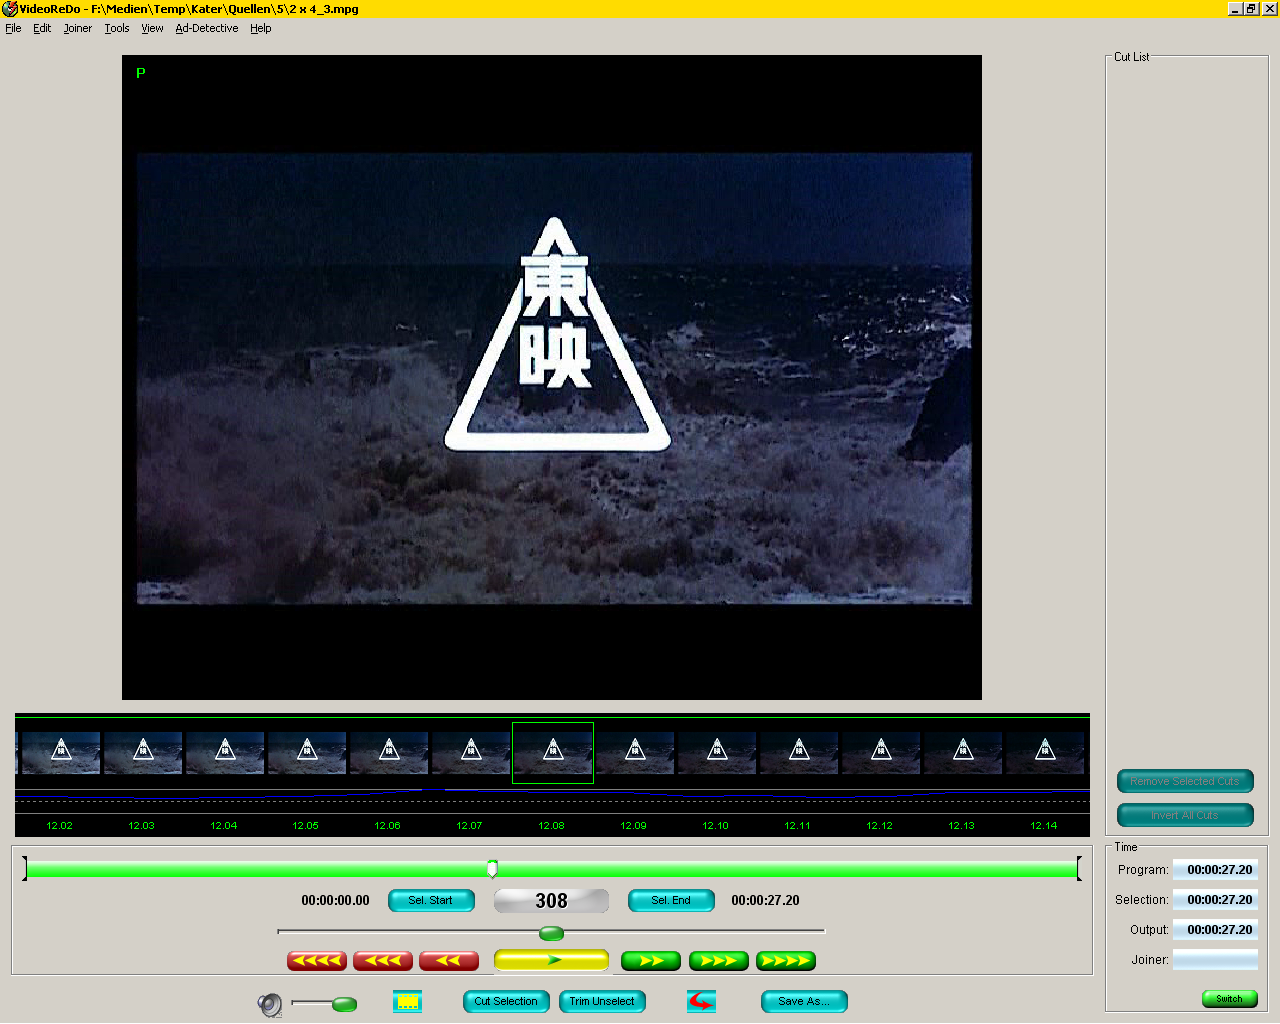The image size is (1280, 1024).
Task: Click the Program time field
Action: [x=1215, y=870]
